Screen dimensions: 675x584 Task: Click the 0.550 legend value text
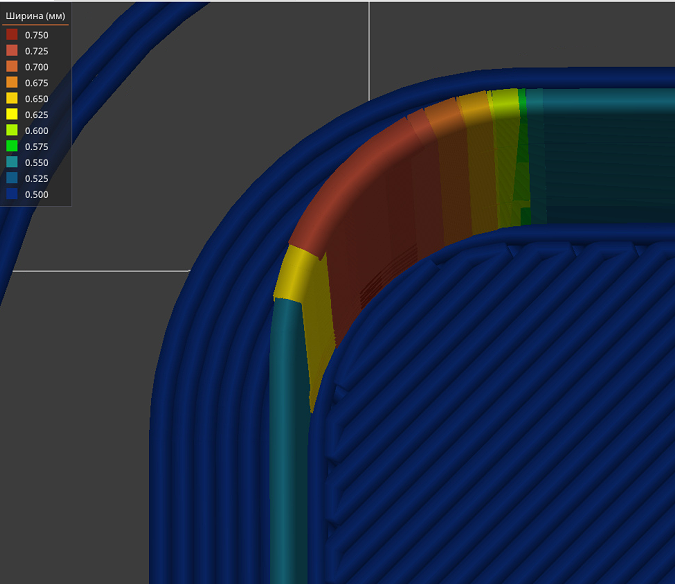pos(37,163)
